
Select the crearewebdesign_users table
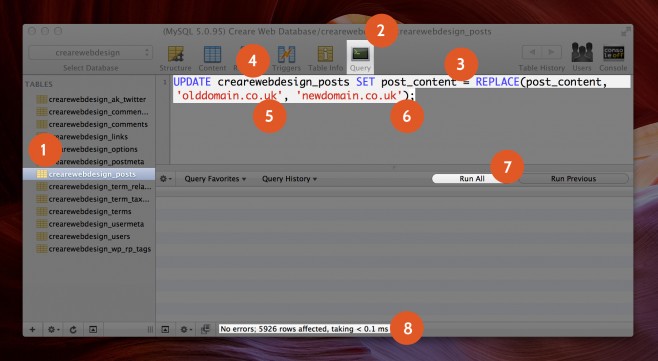pos(89,236)
